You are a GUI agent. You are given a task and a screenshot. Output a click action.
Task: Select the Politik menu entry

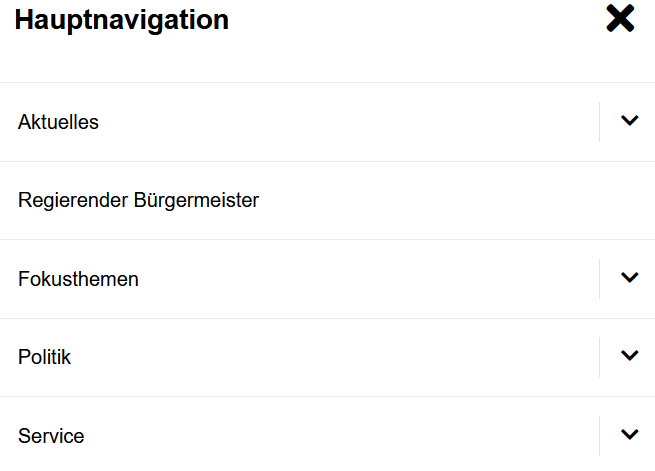[44, 357]
